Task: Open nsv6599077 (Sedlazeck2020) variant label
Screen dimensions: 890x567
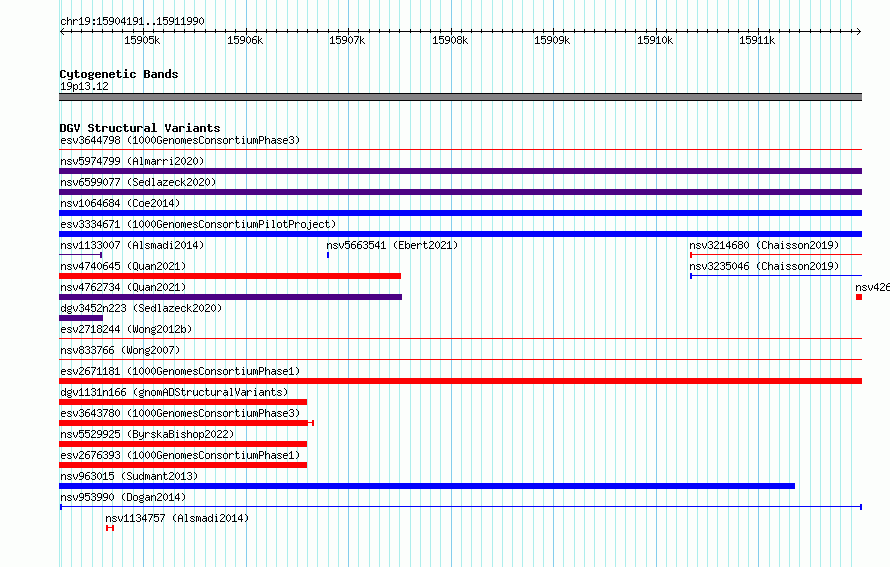Action: point(138,182)
